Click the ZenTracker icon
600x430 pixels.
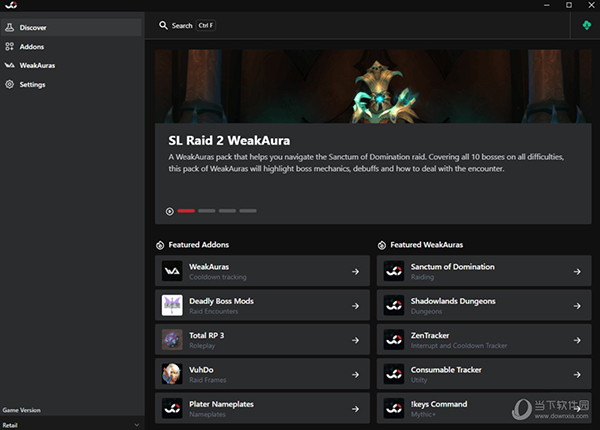click(394, 340)
